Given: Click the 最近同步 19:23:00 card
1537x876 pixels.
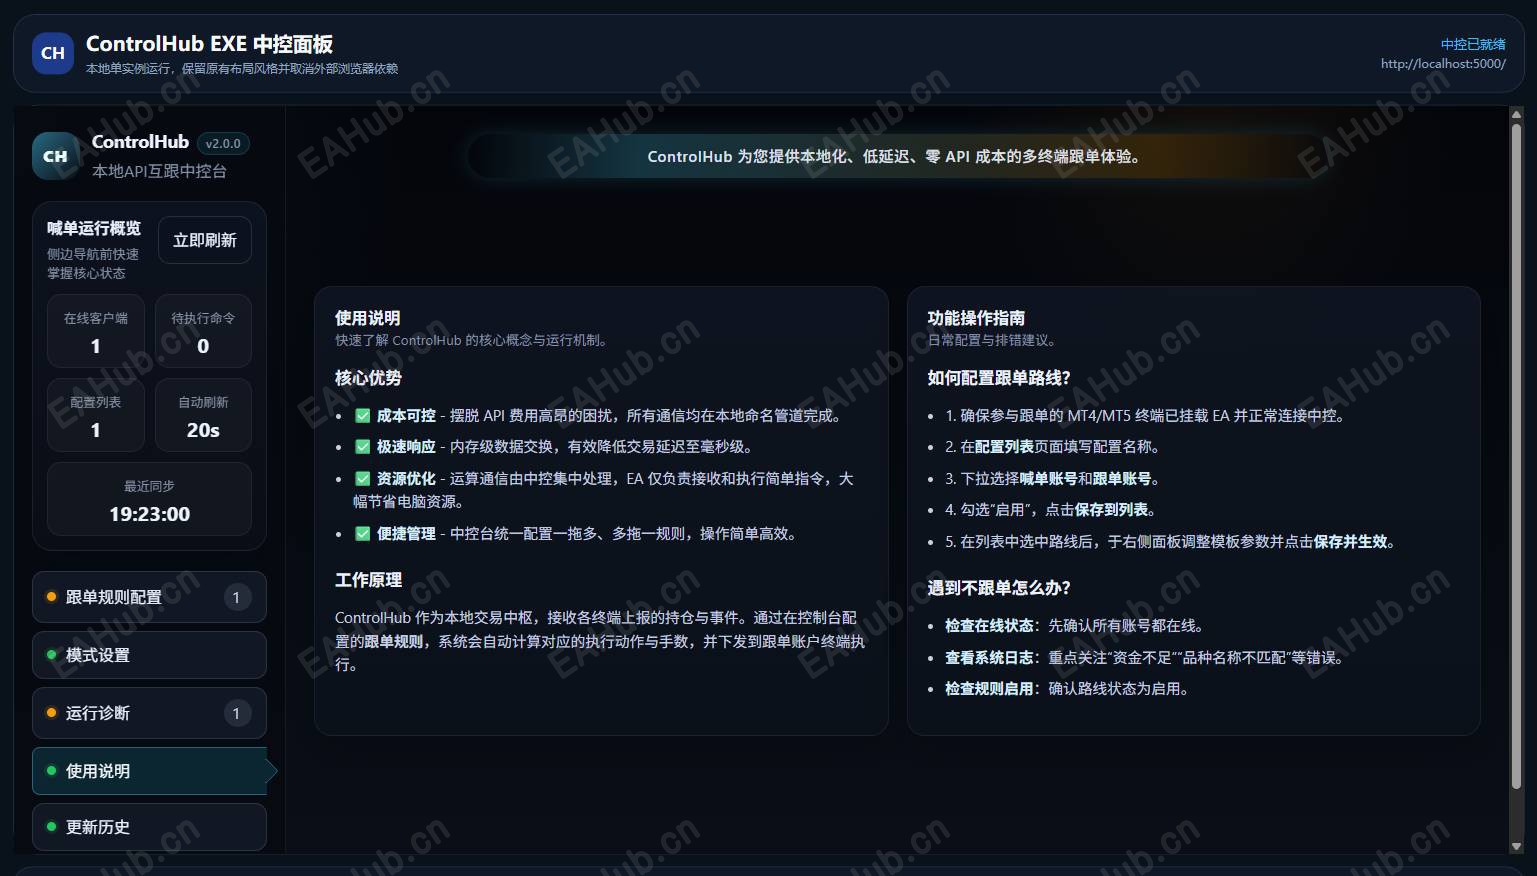Looking at the screenshot, I should pos(149,499).
